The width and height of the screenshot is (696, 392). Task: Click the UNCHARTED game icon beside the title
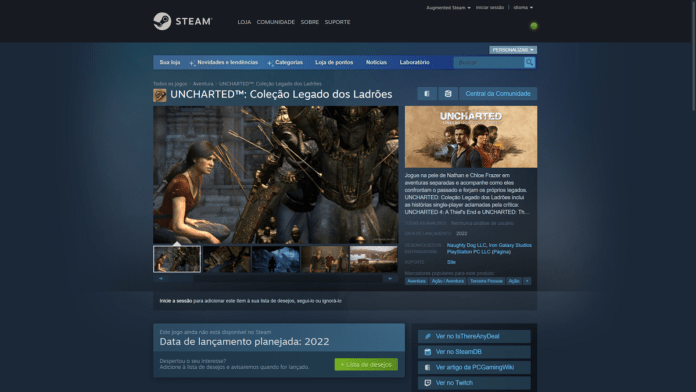160,95
